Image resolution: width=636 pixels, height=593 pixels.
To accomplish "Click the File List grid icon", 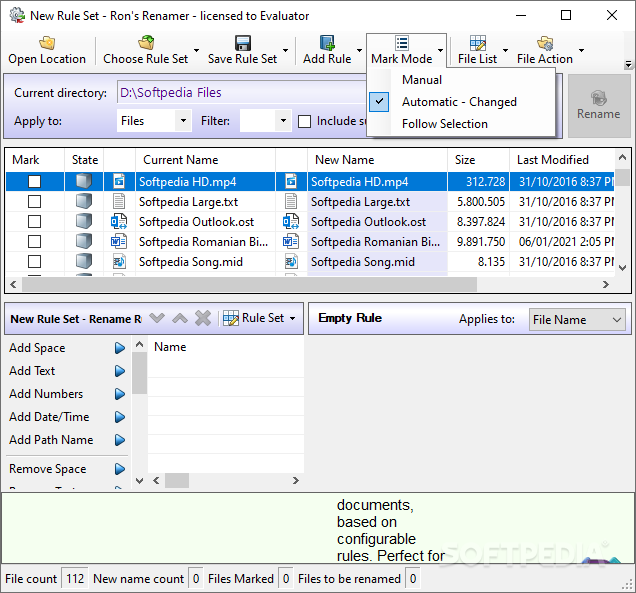I will 478,43.
